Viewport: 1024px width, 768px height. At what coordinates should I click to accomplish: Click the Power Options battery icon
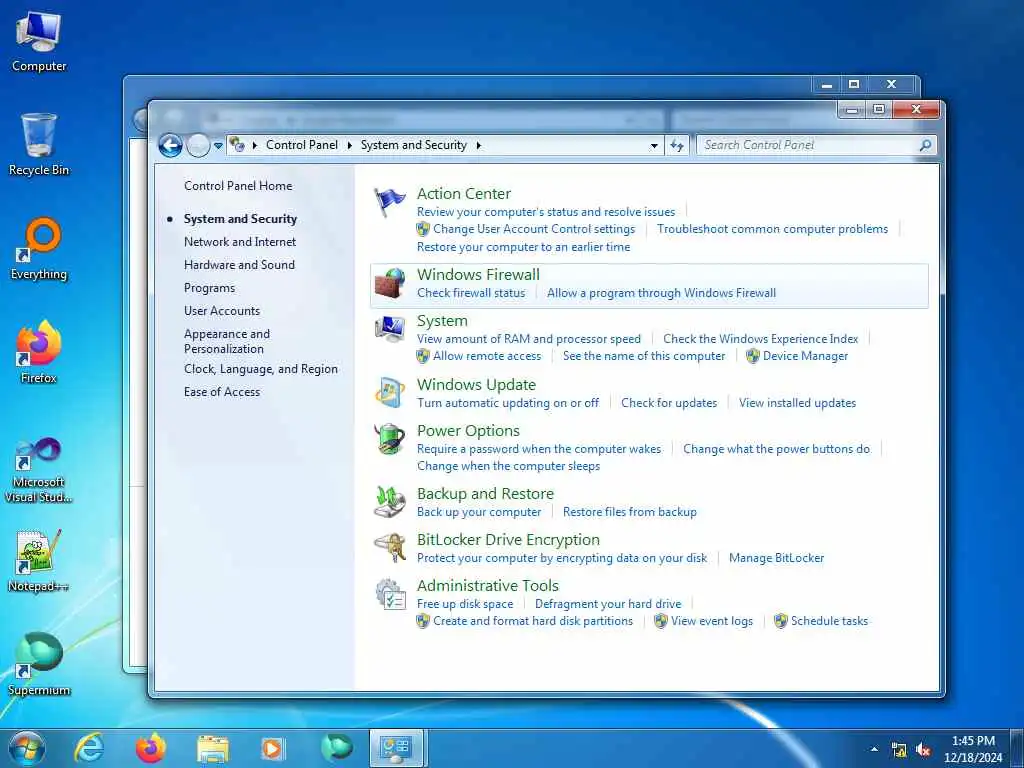pos(390,438)
